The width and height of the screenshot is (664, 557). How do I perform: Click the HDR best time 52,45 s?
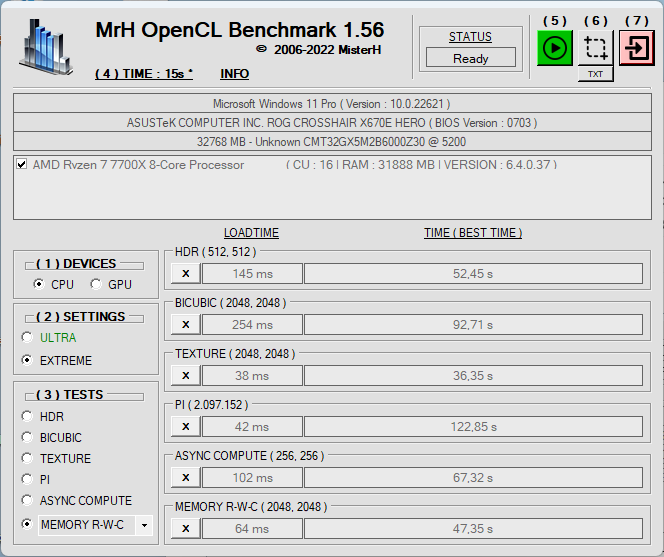(473, 274)
